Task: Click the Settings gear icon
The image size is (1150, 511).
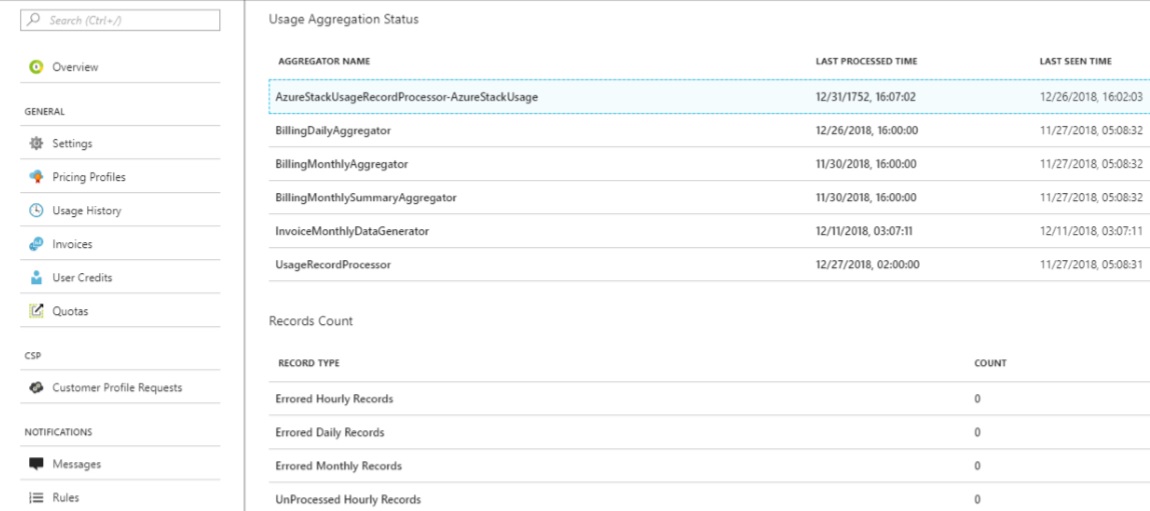Action: pos(35,144)
